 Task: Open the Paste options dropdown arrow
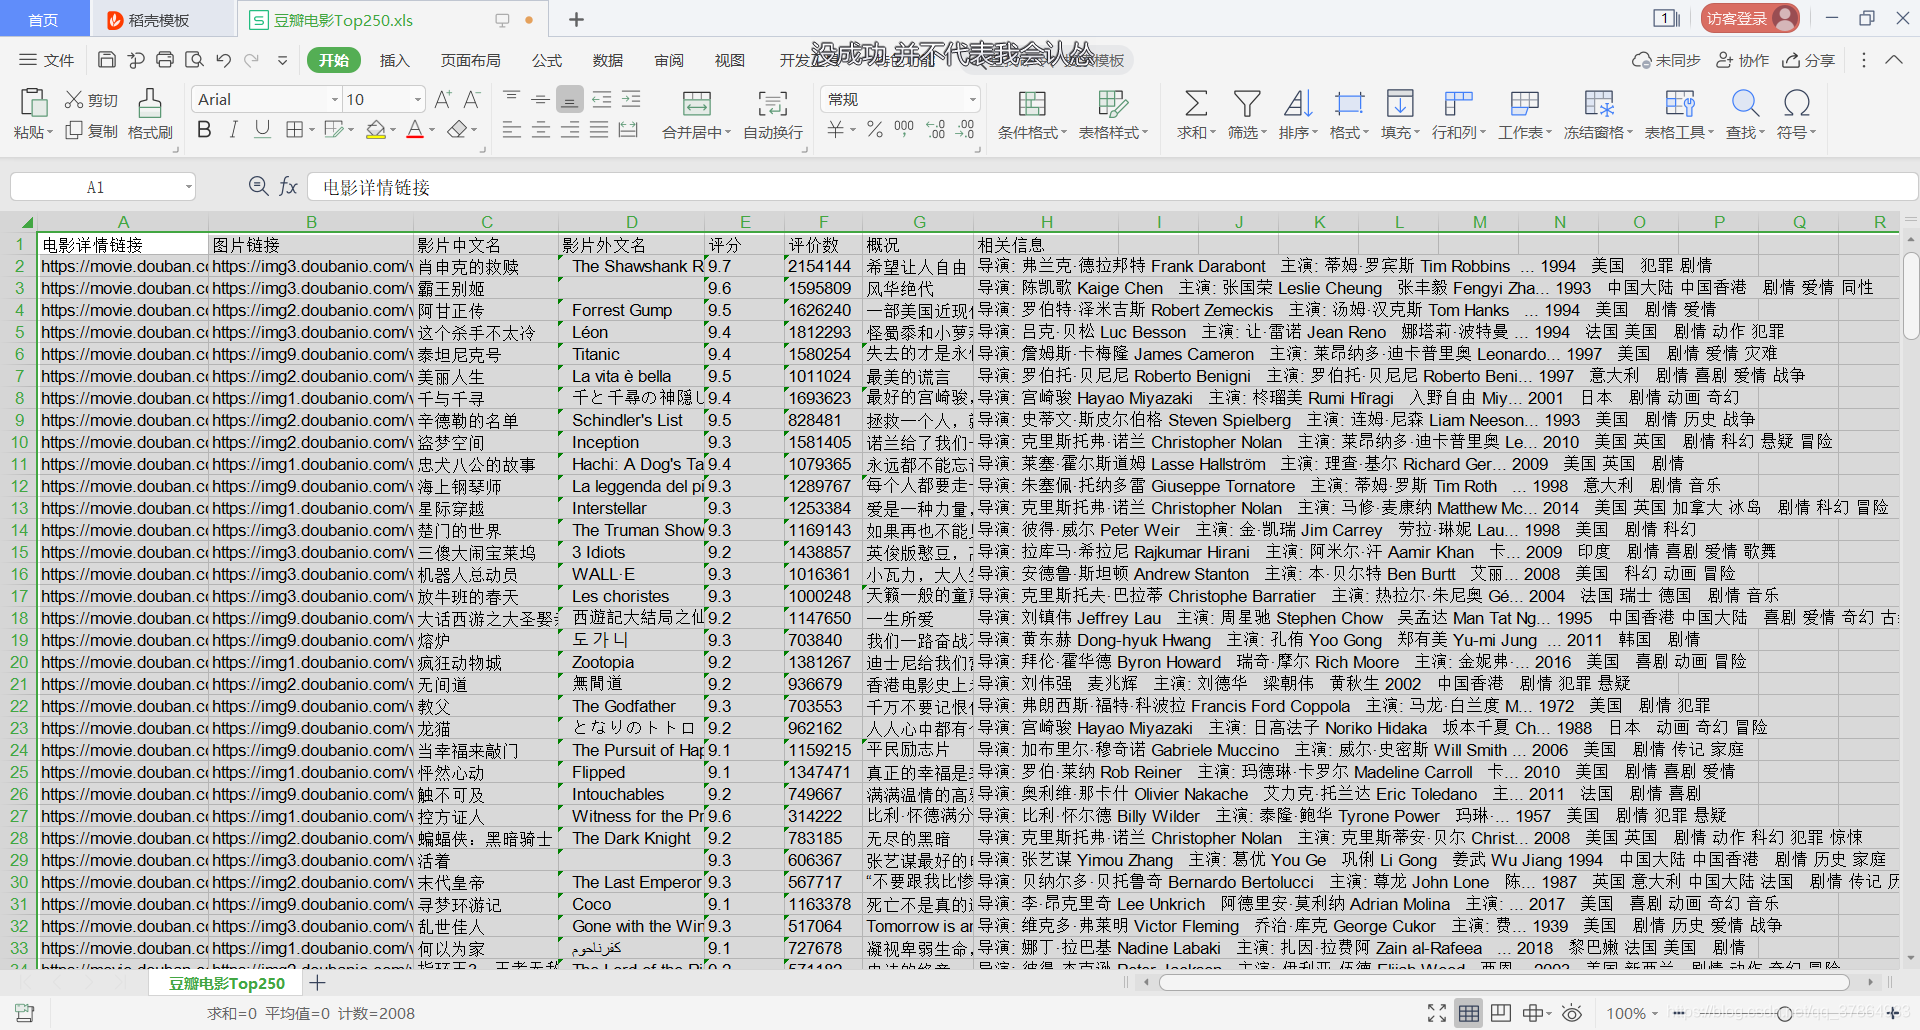[x=49, y=133]
